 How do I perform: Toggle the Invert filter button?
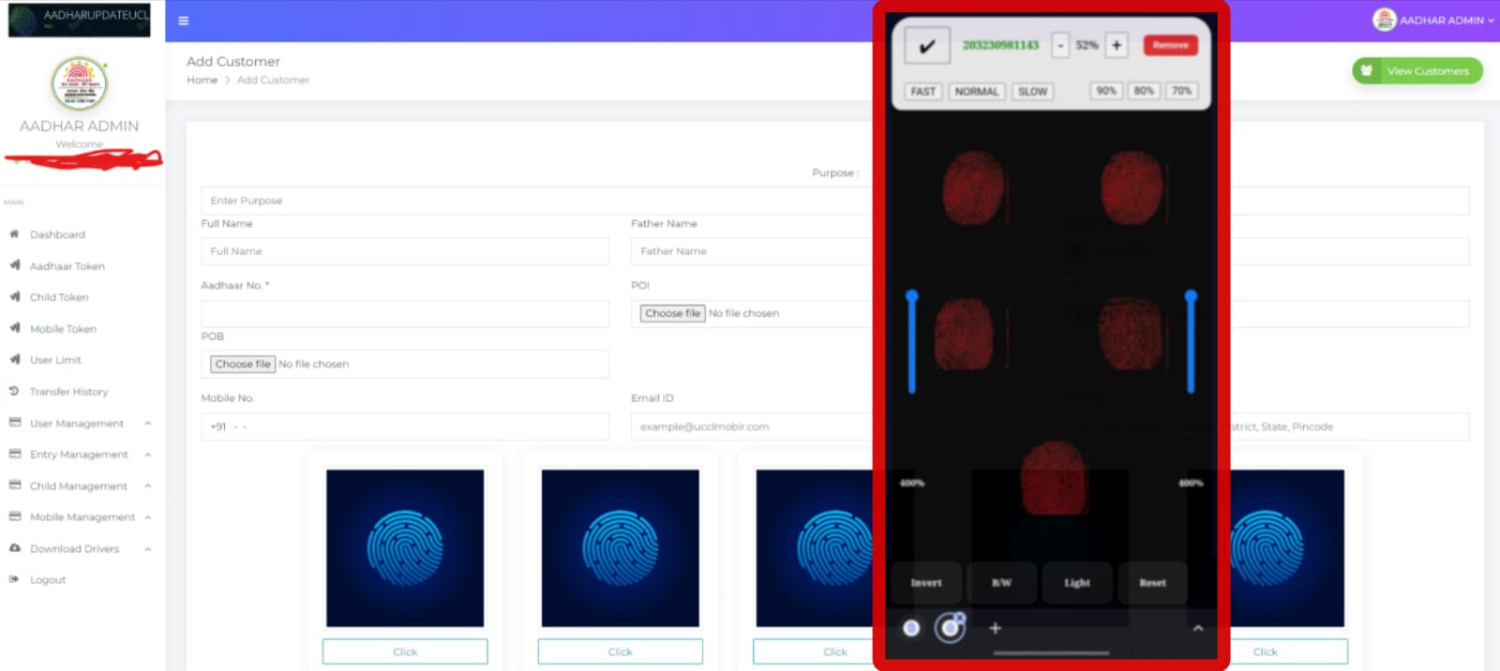pos(926,583)
